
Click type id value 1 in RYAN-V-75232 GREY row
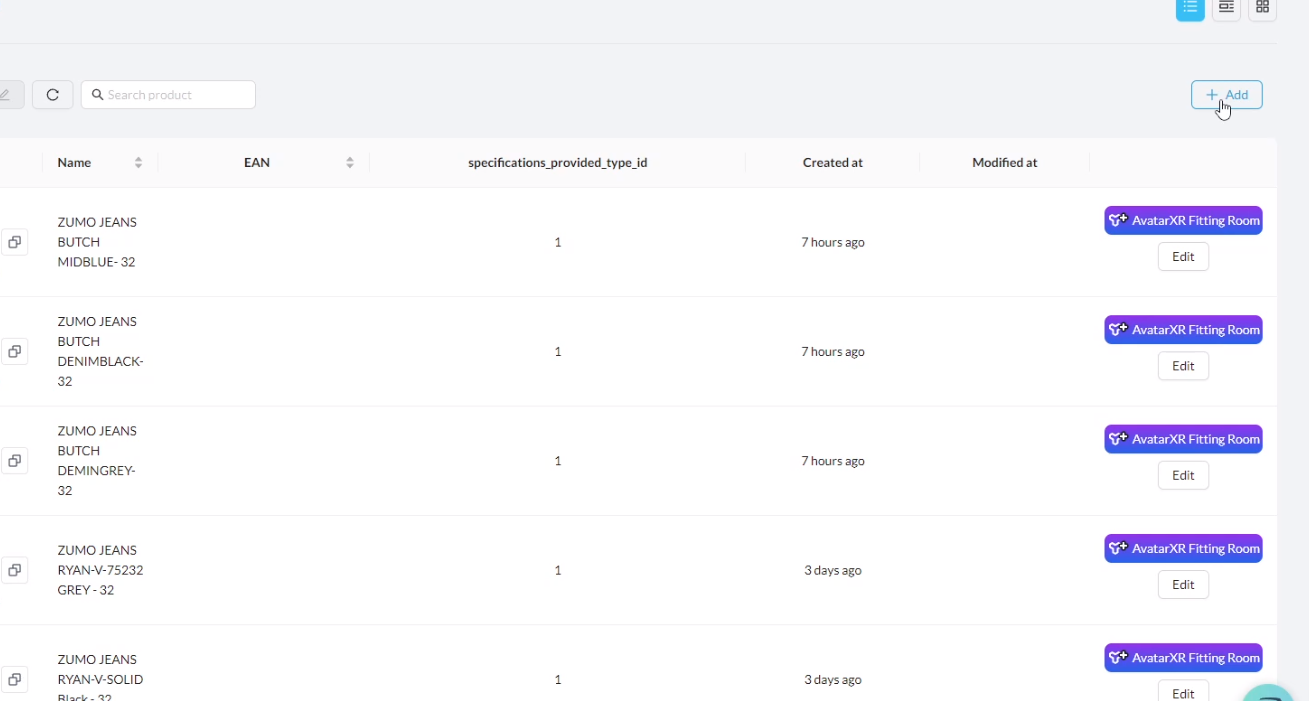pos(558,570)
